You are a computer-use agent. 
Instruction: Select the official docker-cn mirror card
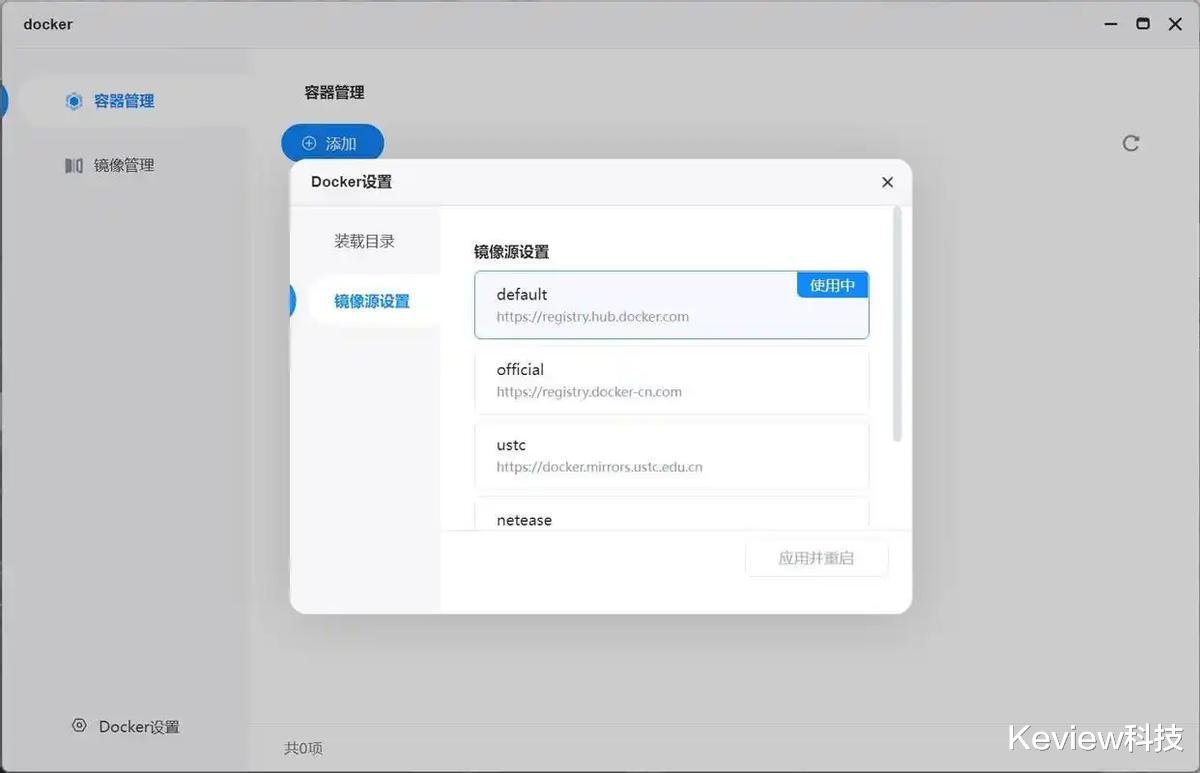coord(671,380)
